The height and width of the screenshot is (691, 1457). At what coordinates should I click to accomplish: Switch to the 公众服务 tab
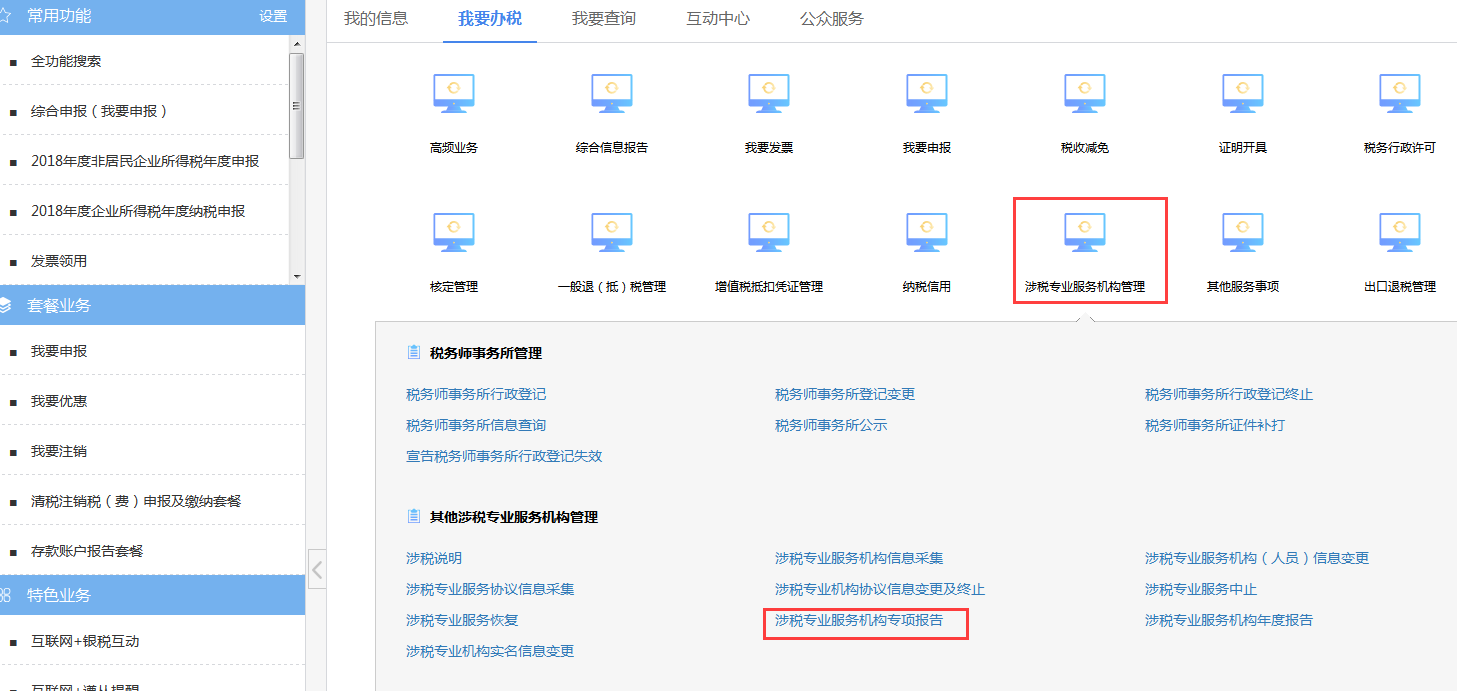click(x=832, y=18)
